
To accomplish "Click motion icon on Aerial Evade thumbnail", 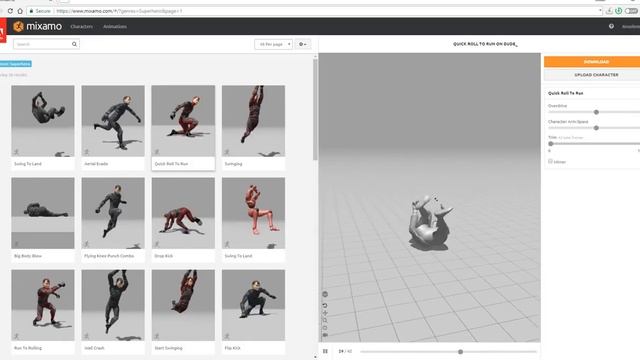I will click(87, 152).
